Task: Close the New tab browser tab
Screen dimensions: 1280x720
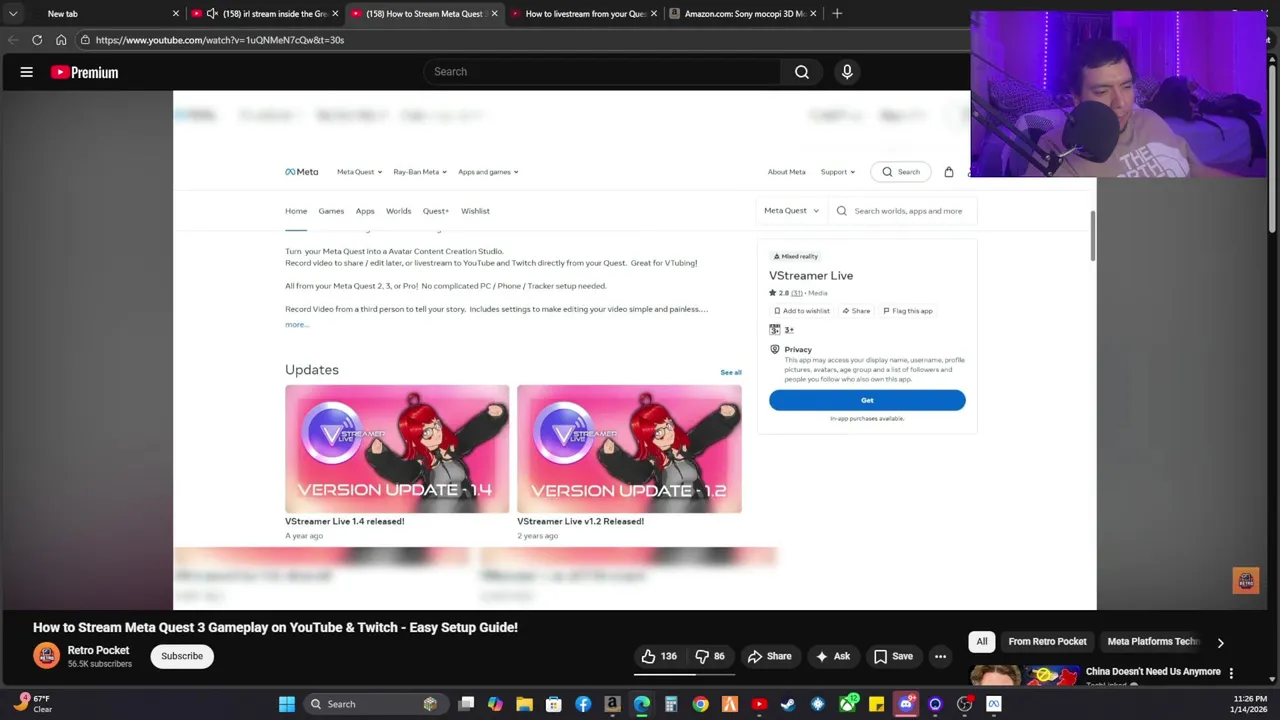Action: [176, 14]
